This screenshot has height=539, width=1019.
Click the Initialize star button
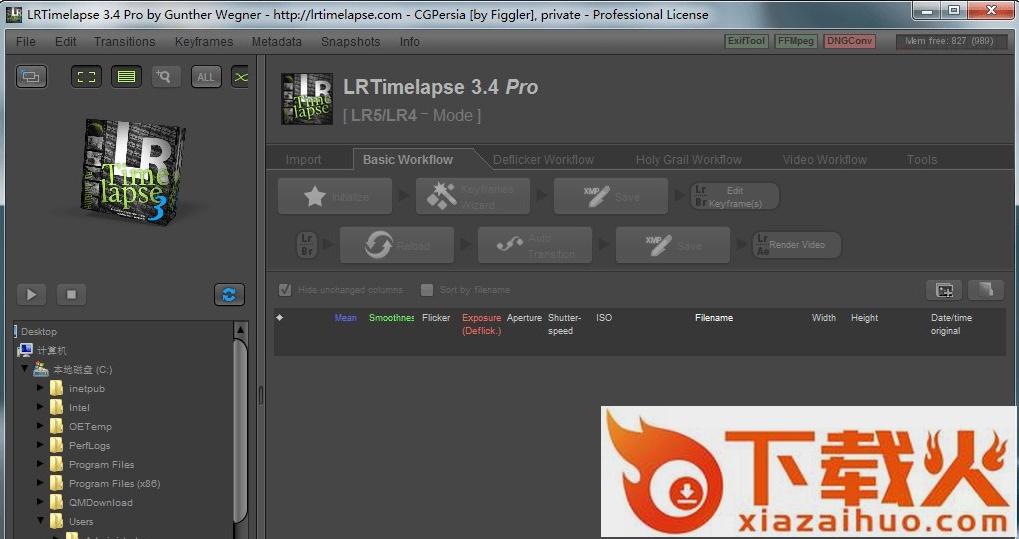(x=335, y=196)
